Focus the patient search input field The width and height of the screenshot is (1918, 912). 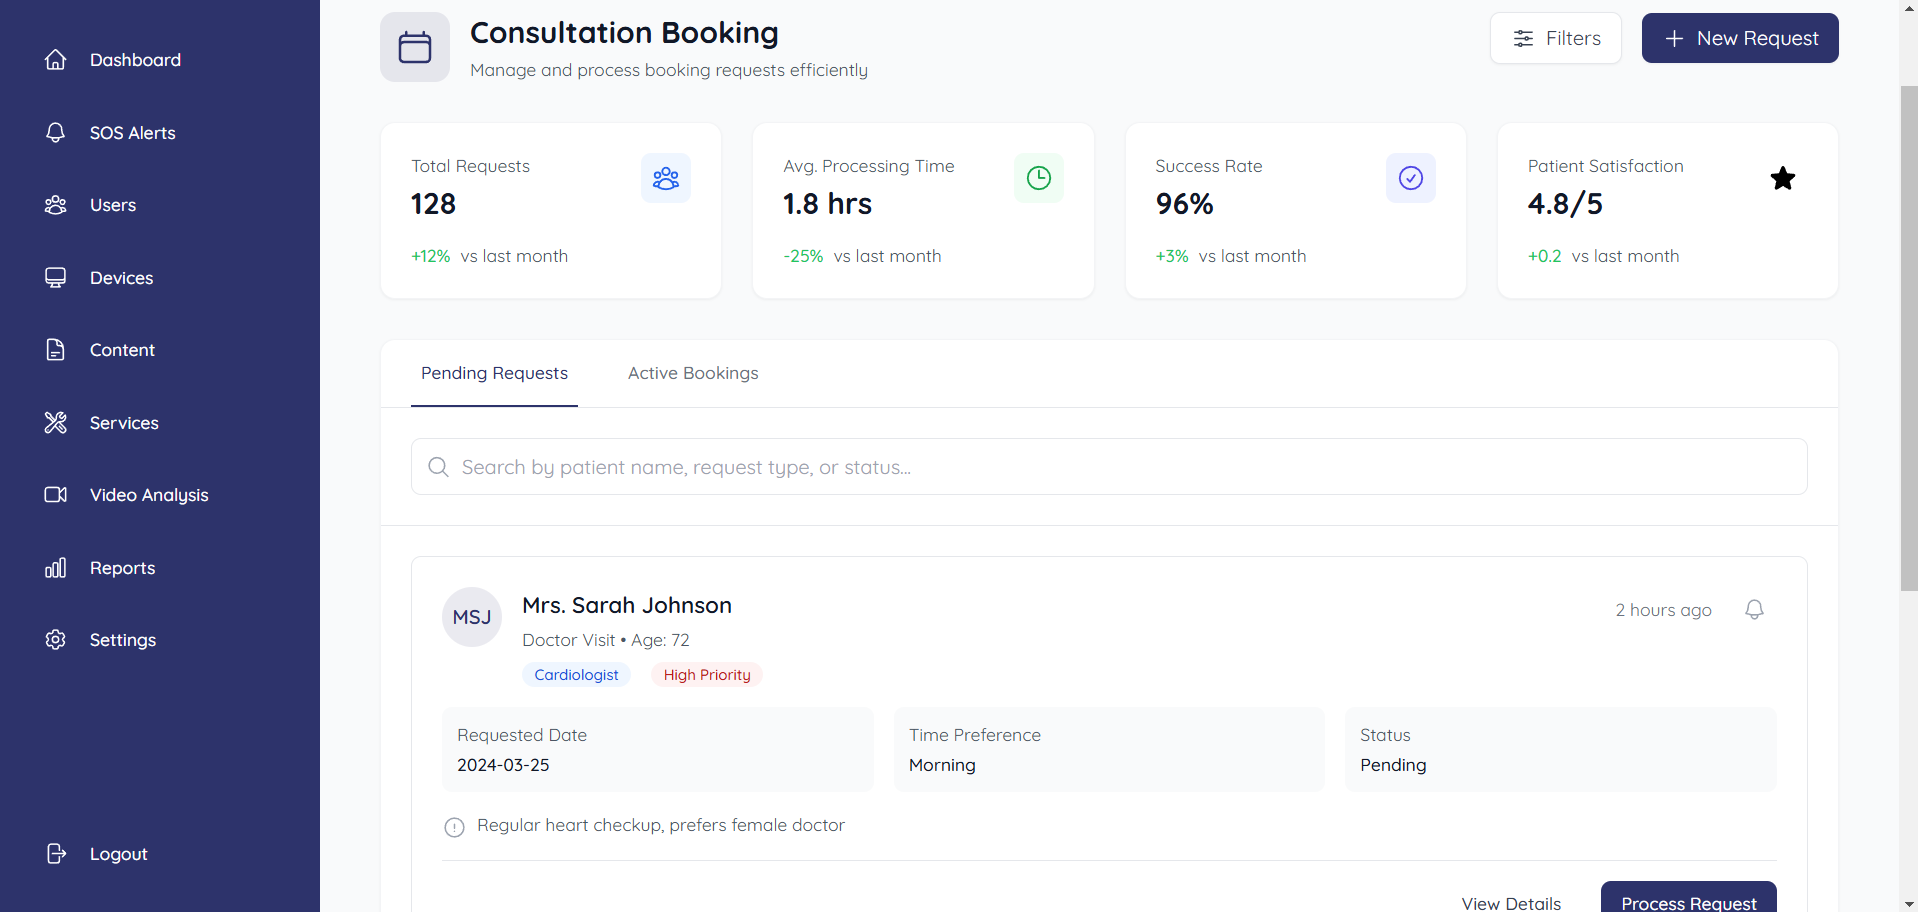(1109, 467)
